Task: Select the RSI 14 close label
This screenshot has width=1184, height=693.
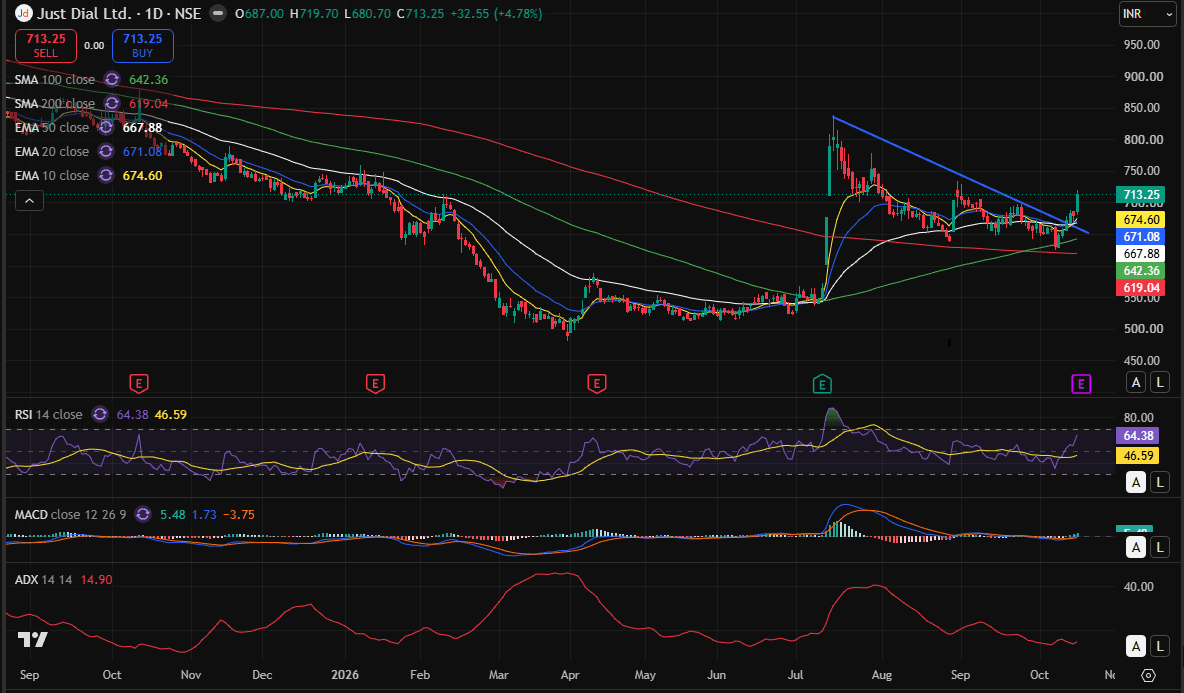Action: pyautogui.click(x=48, y=414)
